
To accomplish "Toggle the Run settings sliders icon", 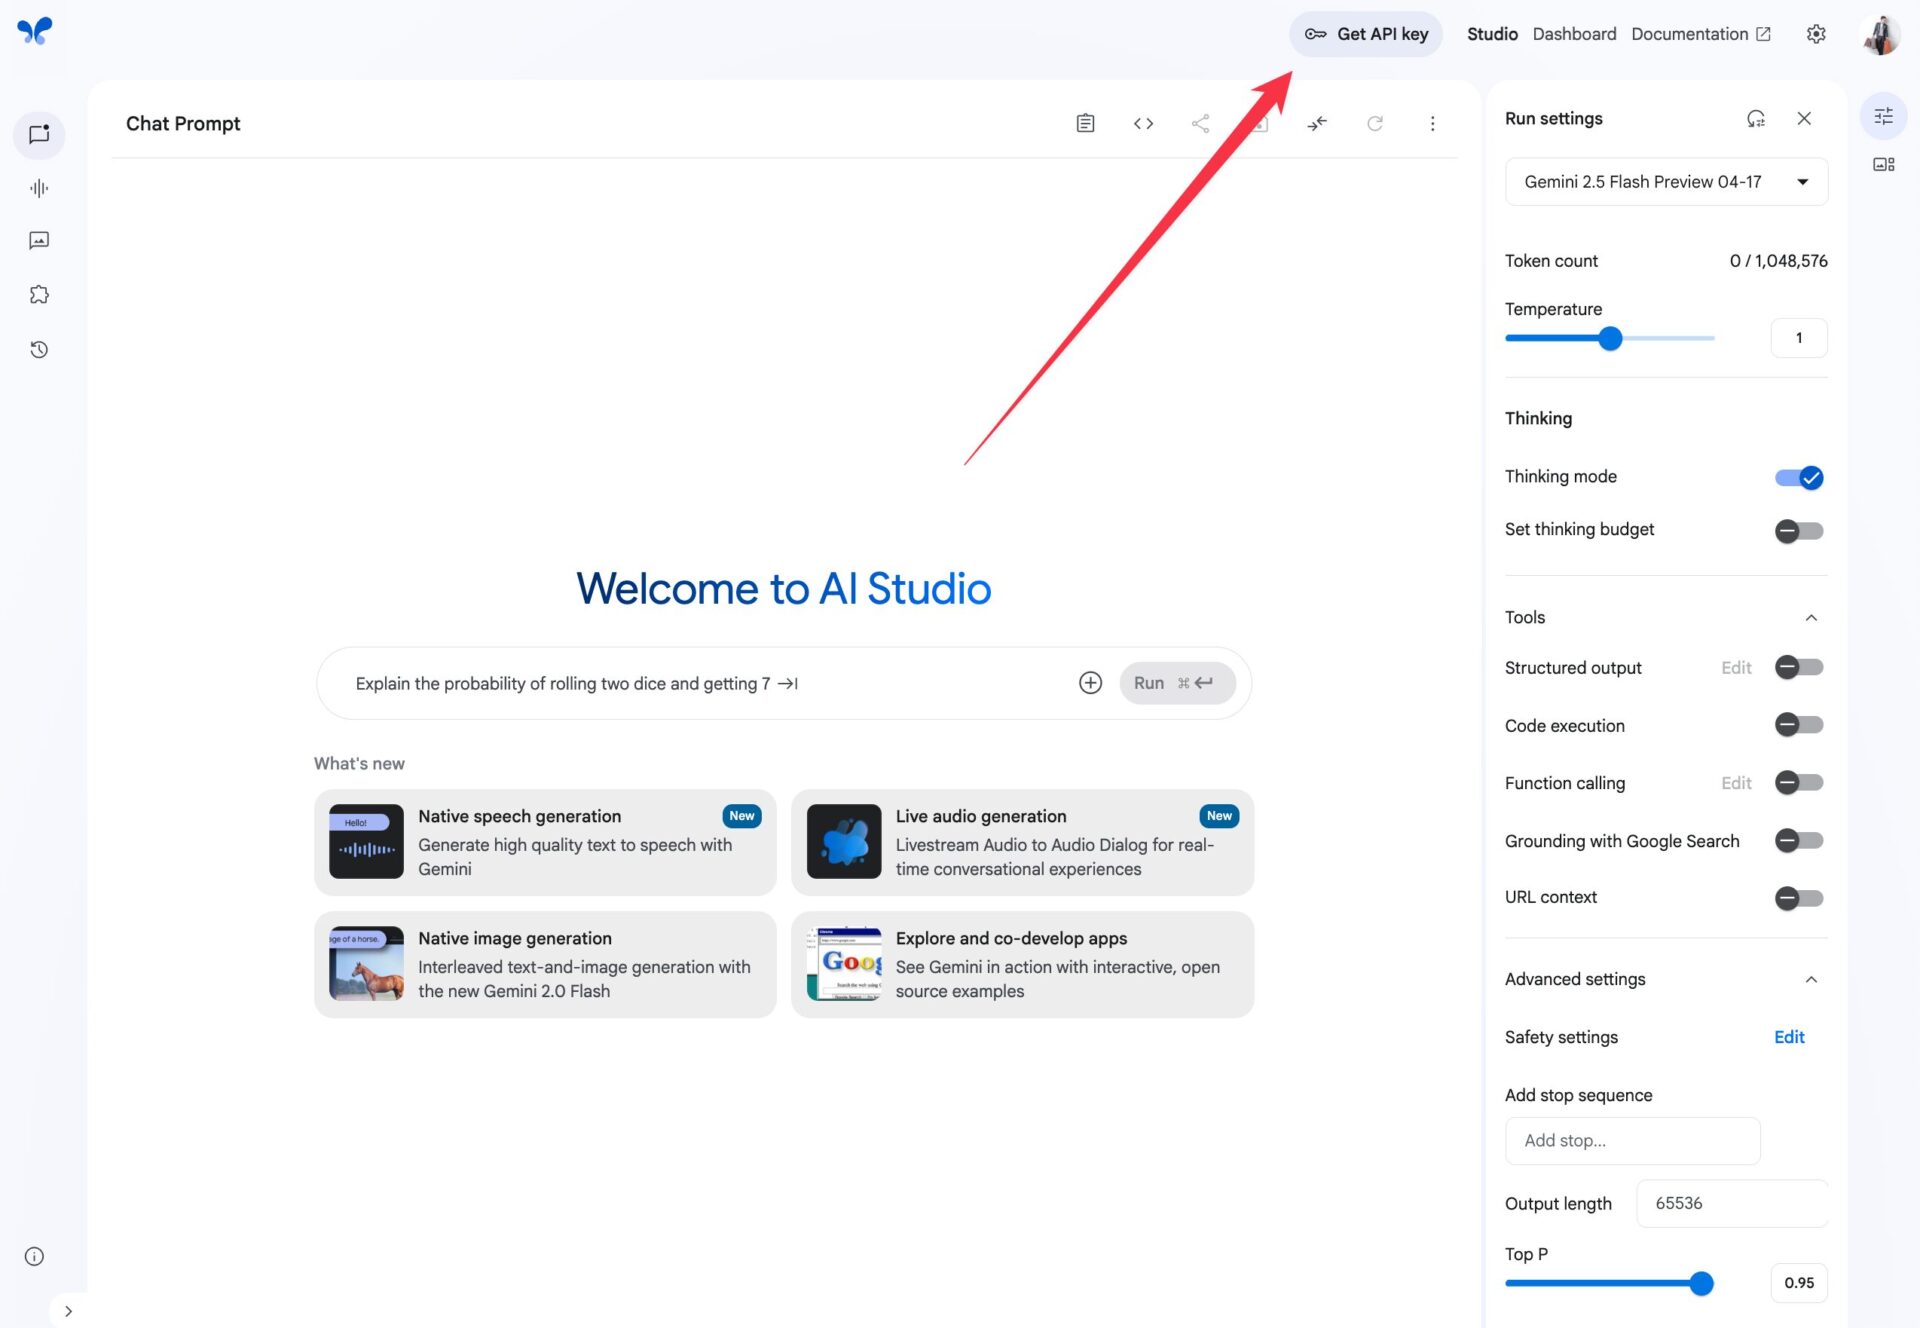I will point(1884,116).
